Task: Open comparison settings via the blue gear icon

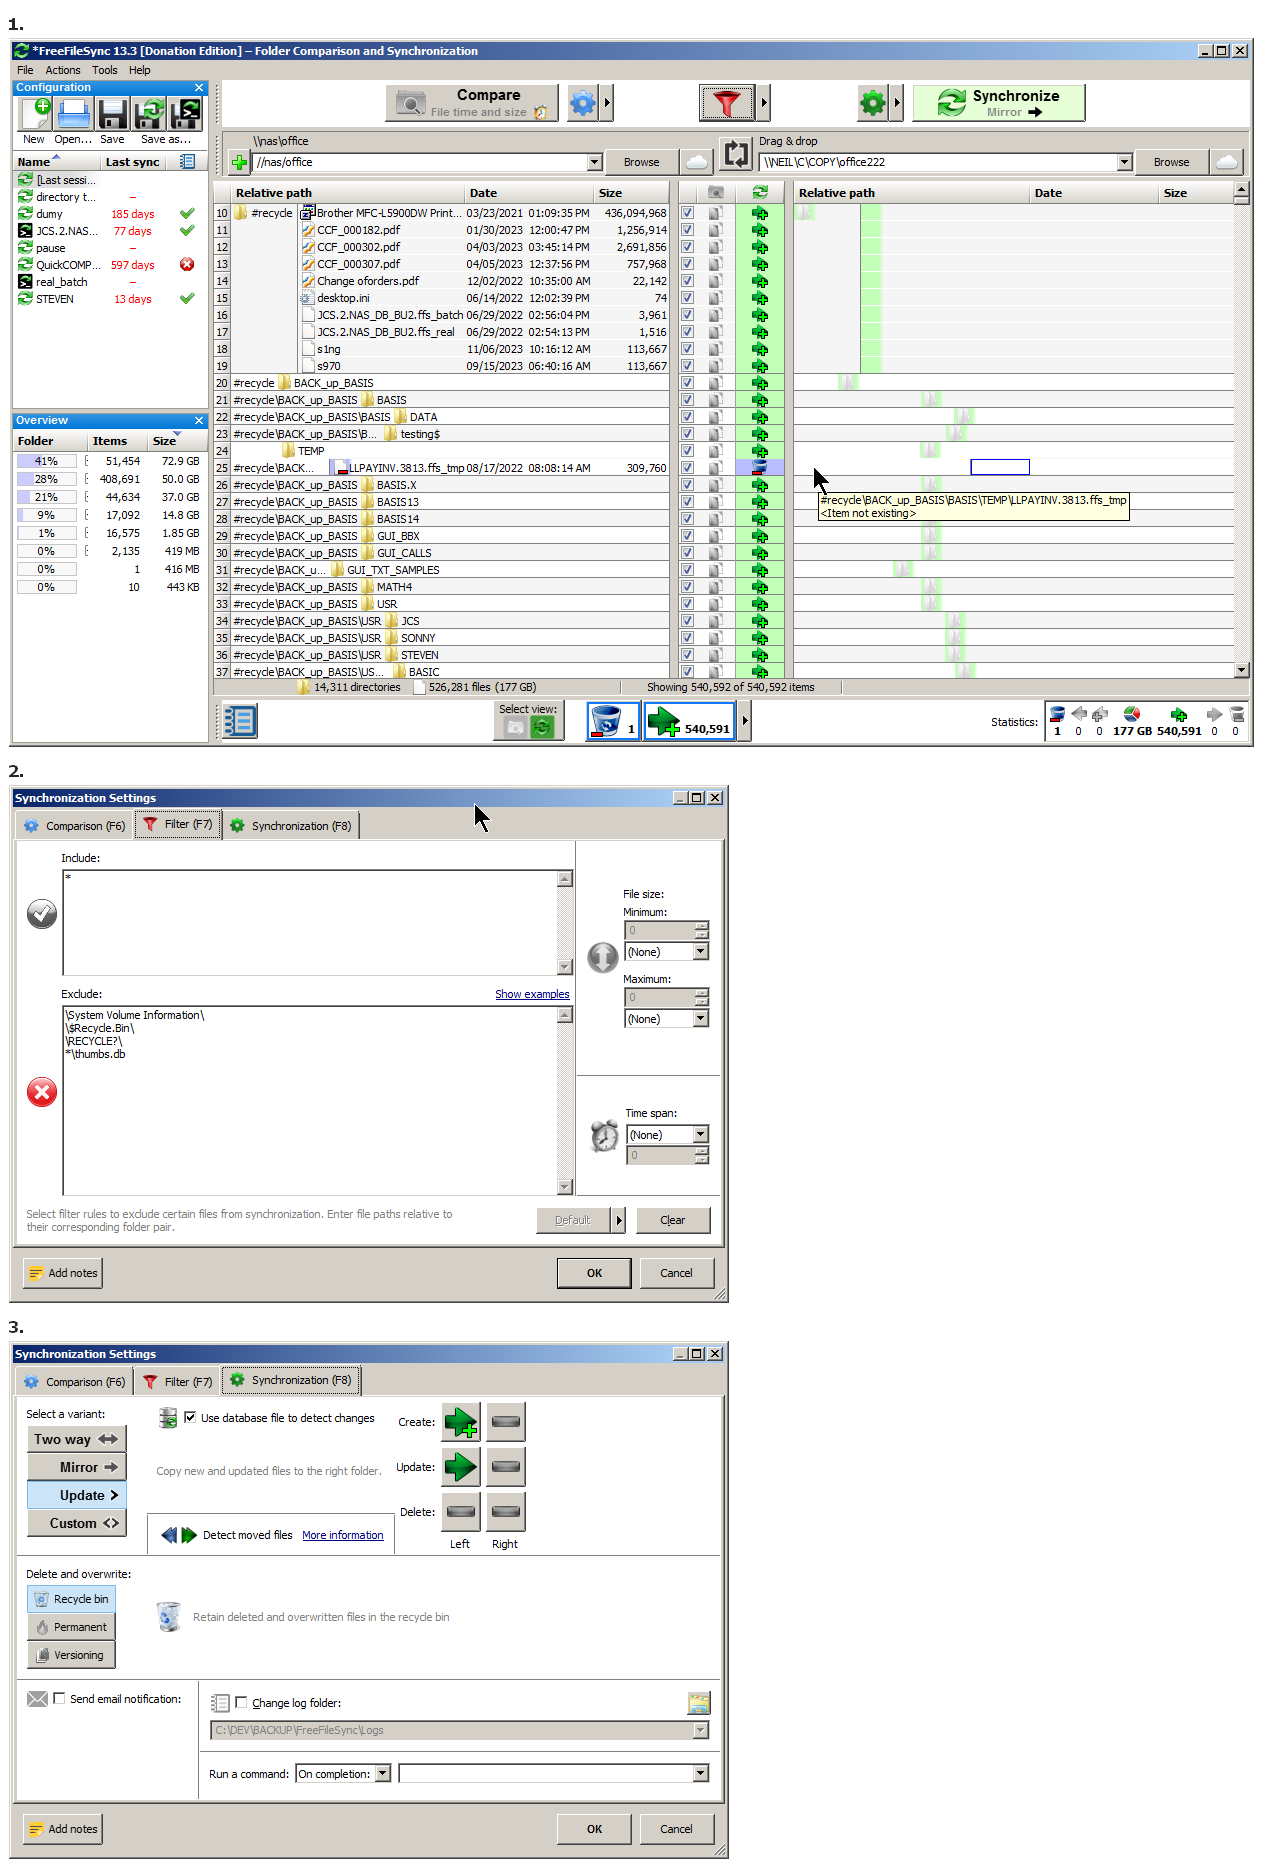Action: [583, 102]
